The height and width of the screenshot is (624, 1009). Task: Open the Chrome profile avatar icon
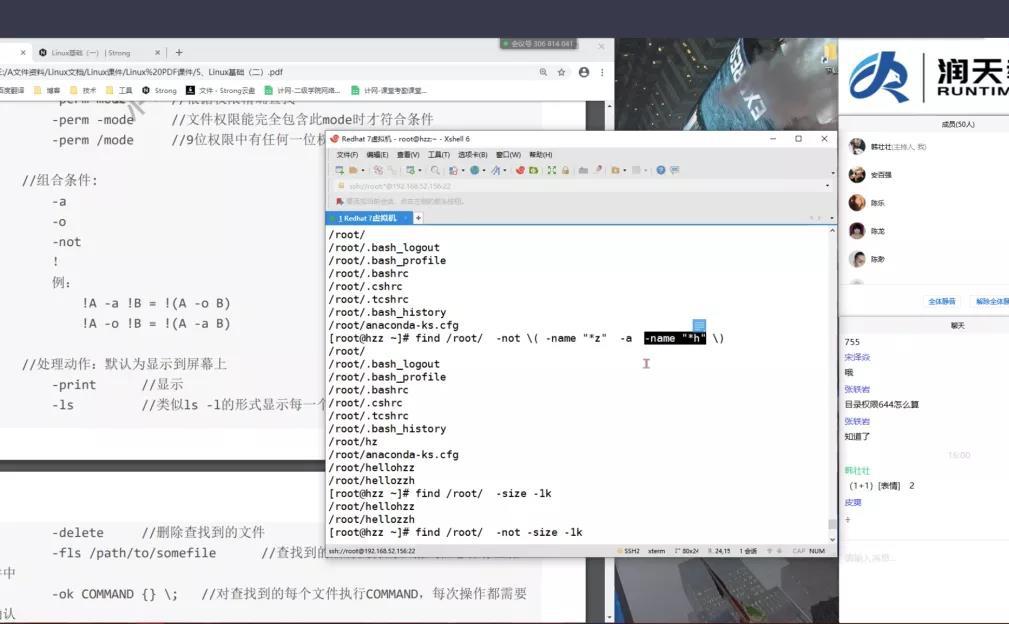click(584, 72)
